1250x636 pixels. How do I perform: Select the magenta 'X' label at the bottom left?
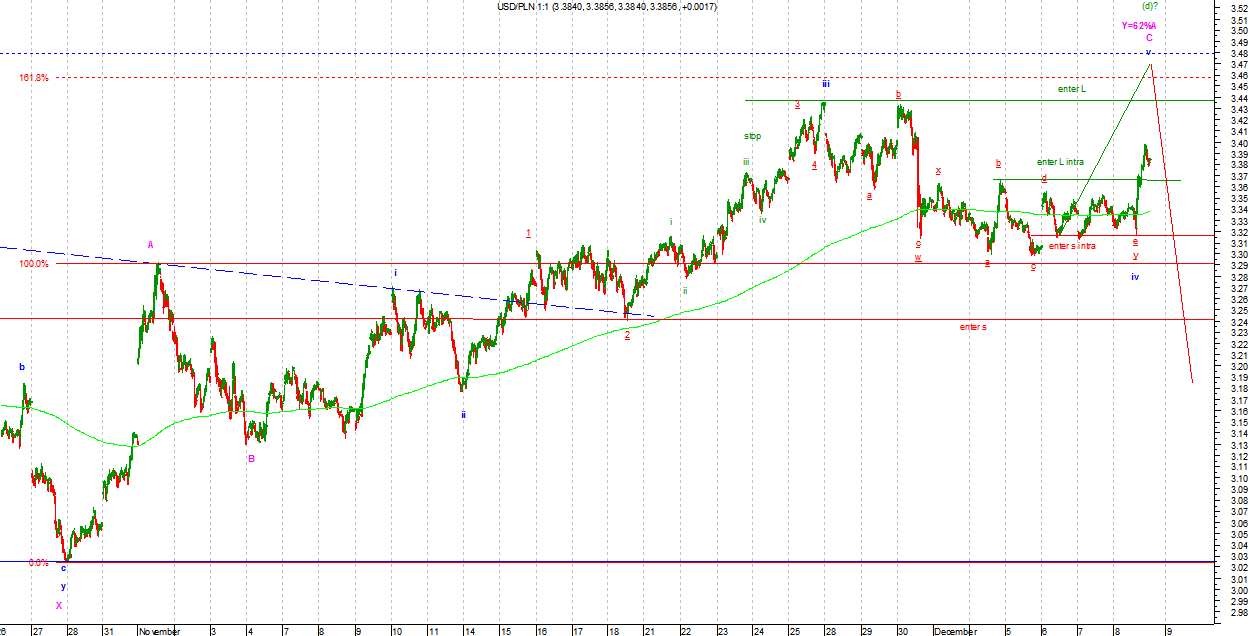pyautogui.click(x=59, y=605)
